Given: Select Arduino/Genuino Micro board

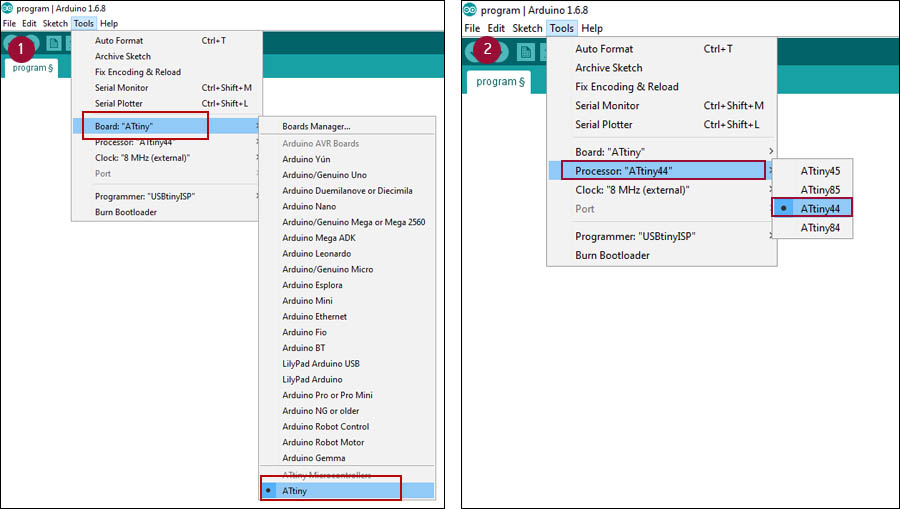Looking at the screenshot, I should coord(347,269).
